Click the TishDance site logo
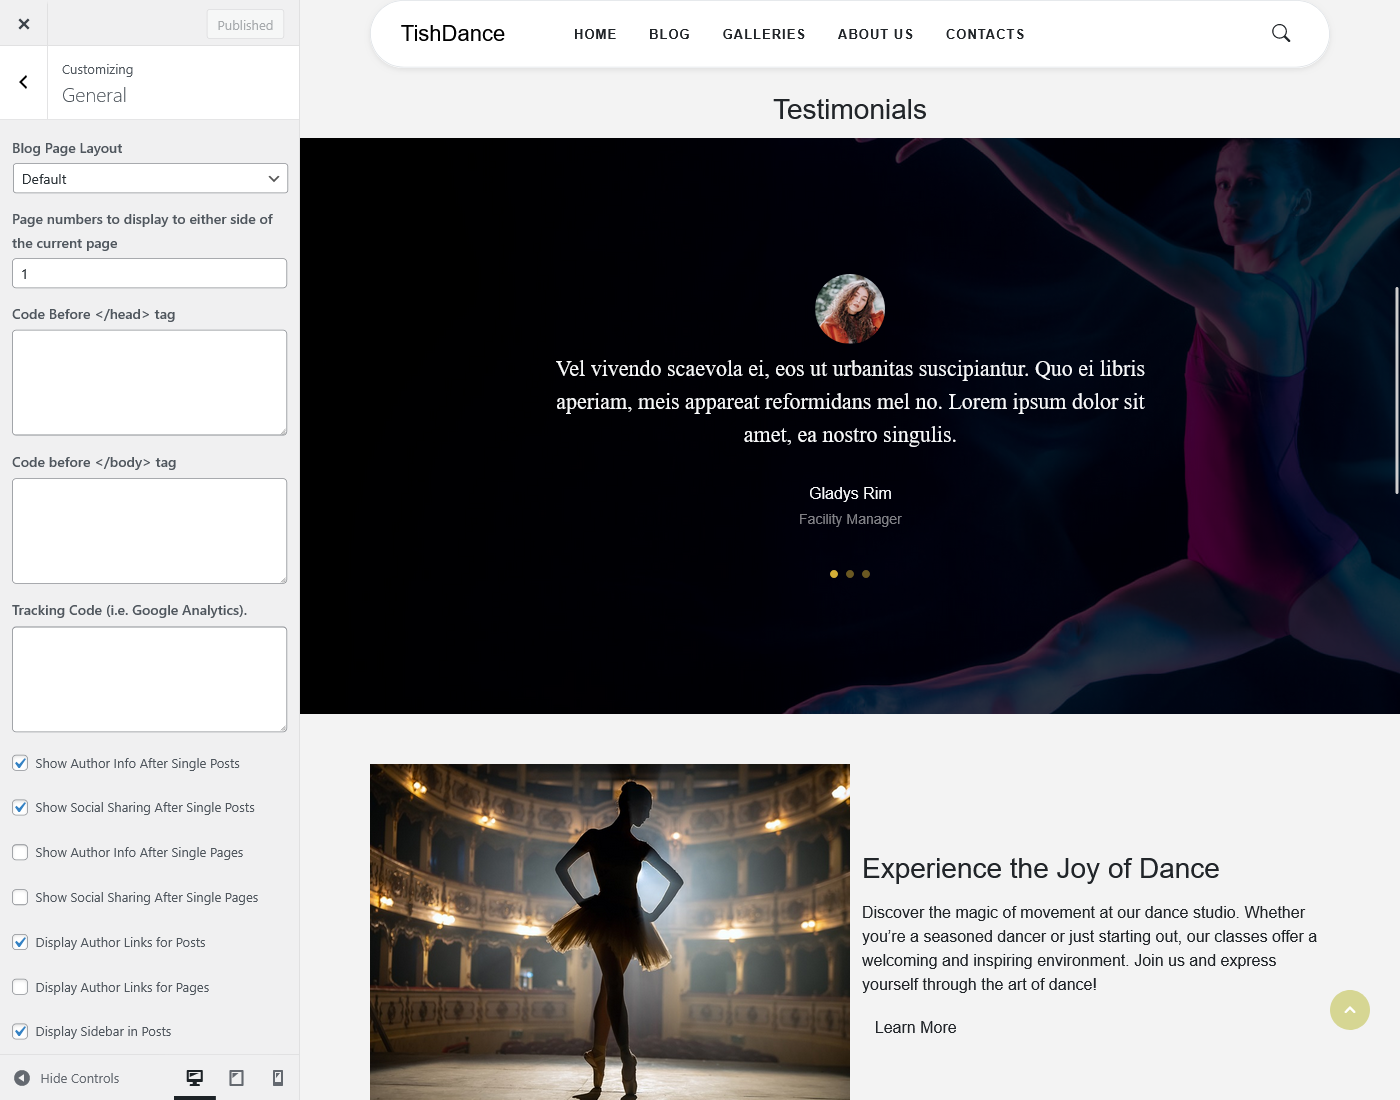Viewport: 1400px width, 1100px height. pyautogui.click(x=452, y=34)
